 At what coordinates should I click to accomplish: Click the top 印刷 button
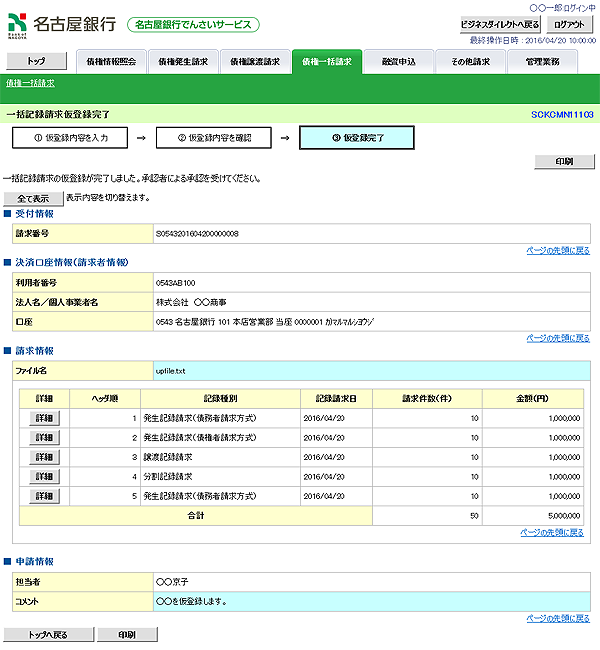point(564,162)
